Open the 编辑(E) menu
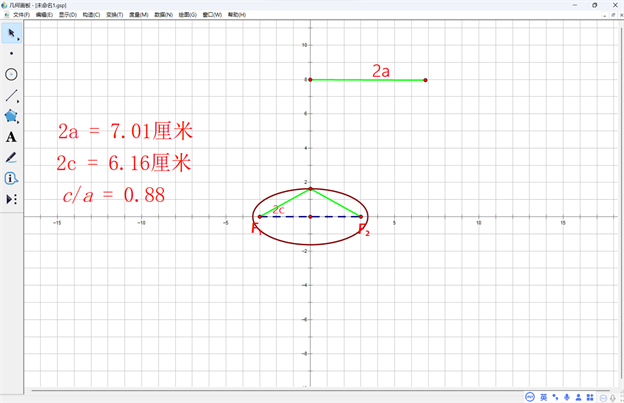Screen dimensions: 624x403 [x=46, y=15]
